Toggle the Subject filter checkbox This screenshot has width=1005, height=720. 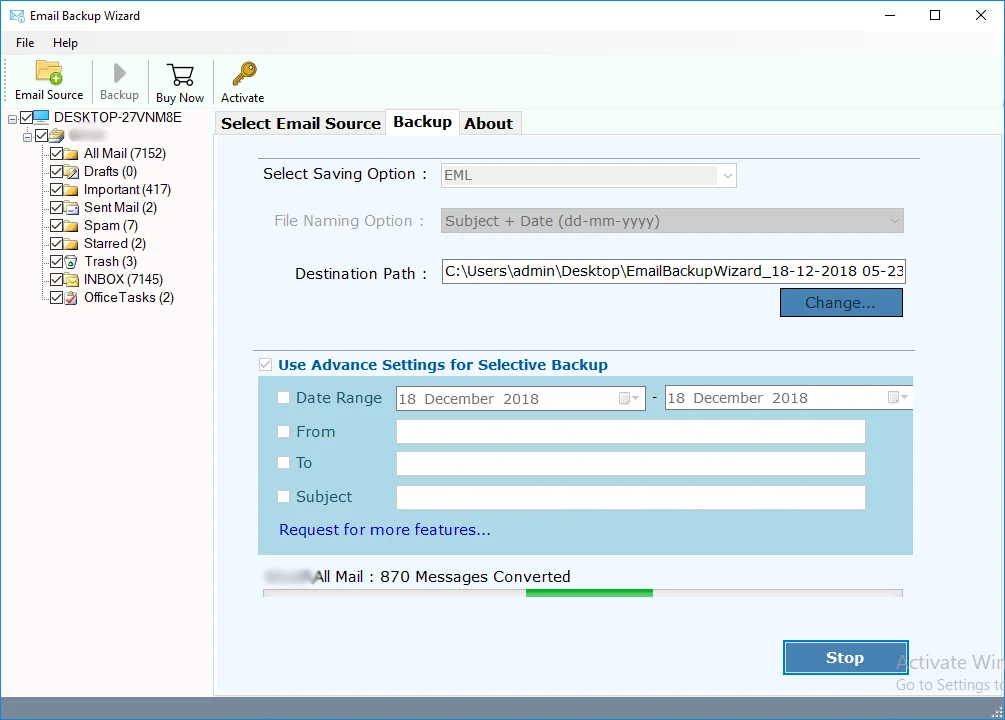click(284, 497)
